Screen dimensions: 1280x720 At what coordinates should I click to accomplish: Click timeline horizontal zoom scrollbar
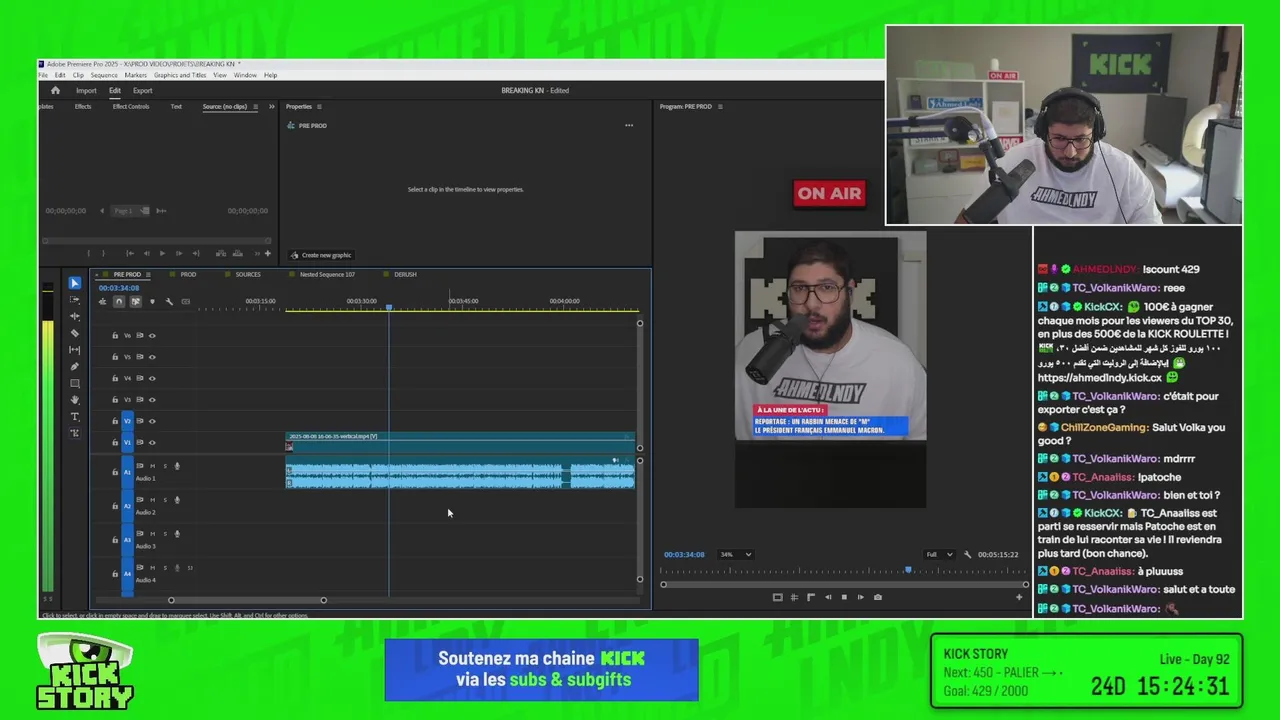click(x=247, y=600)
